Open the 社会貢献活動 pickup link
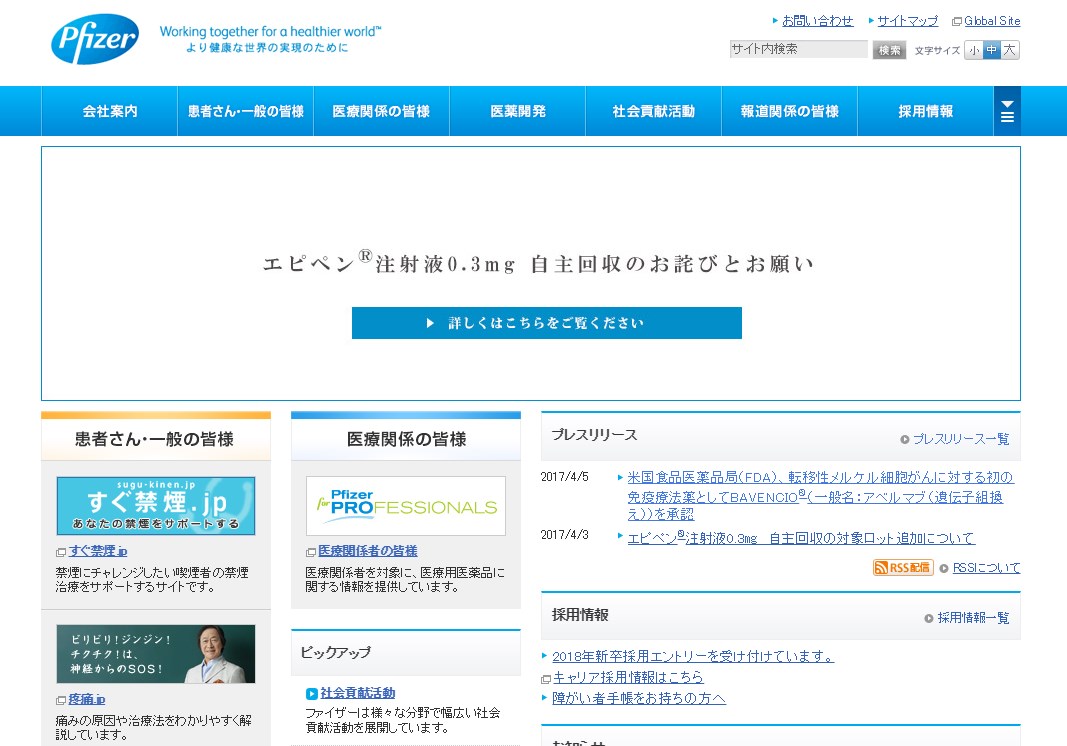The width and height of the screenshot is (1067, 746). pos(357,693)
